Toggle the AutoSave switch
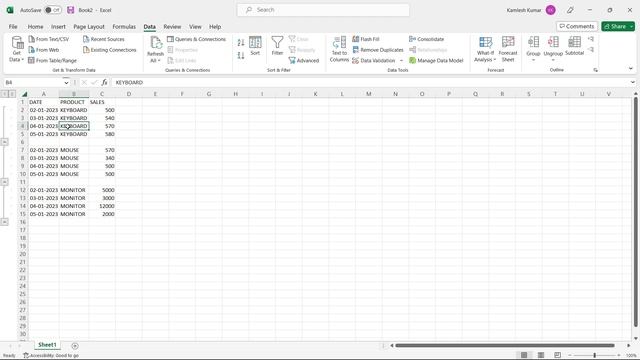Image resolution: width=640 pixels, height=360 pixels. click(x=53, y=10)
